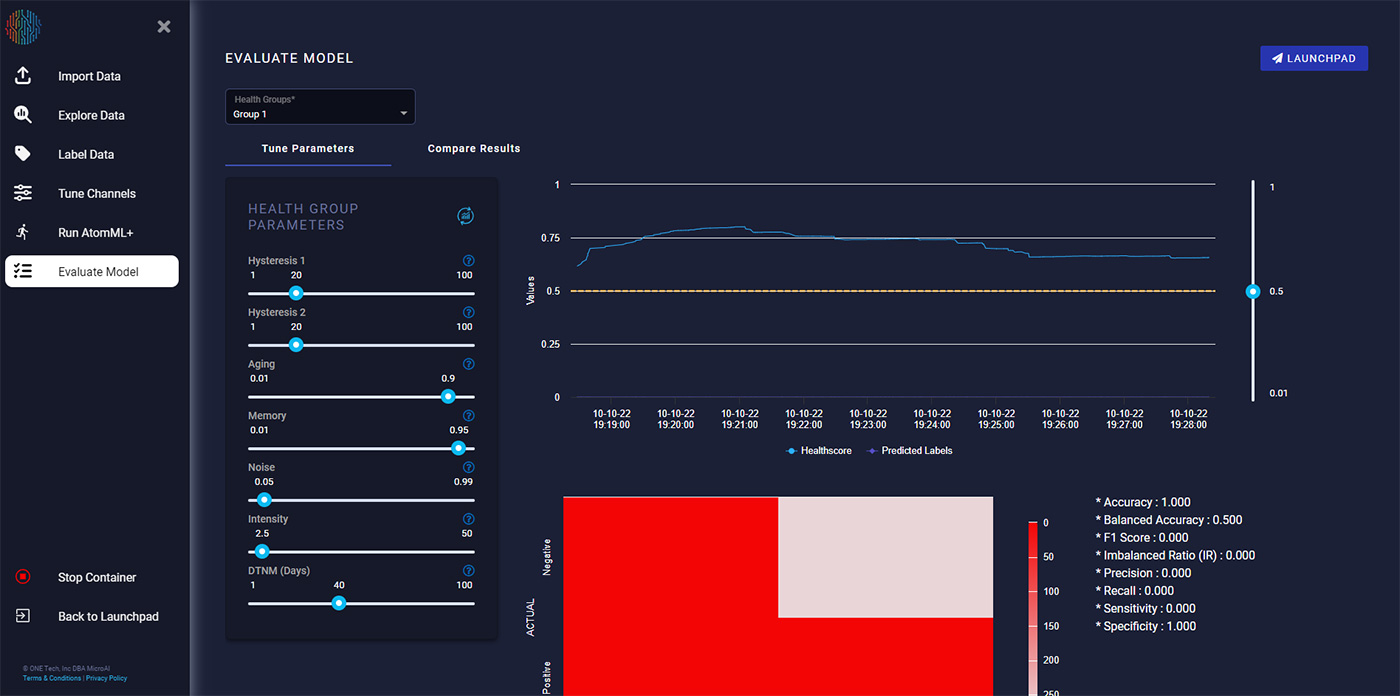Open help icon for Intensity
The image size is (1400, 696).
(x=468, y=520)
